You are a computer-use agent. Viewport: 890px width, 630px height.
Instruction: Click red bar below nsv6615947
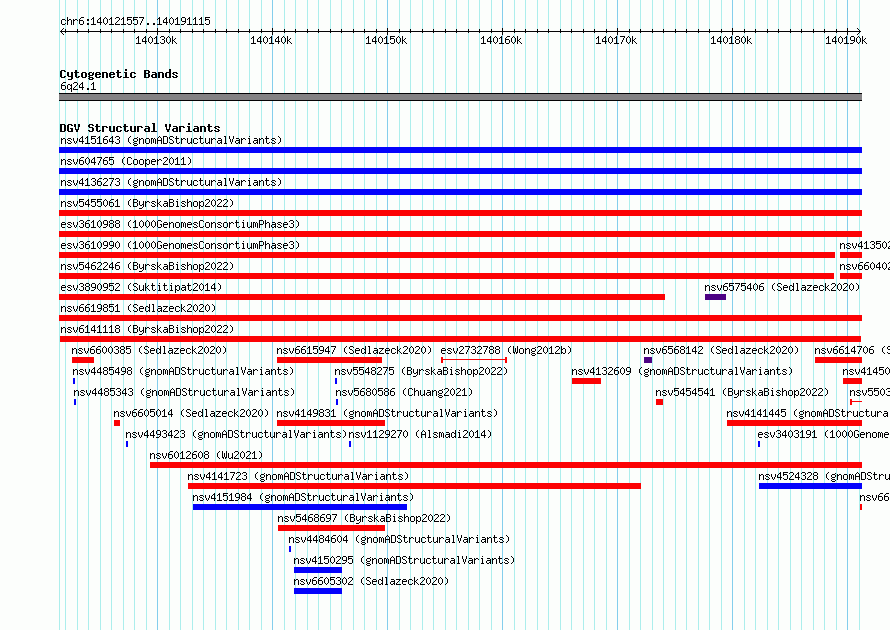click(329, 360)
